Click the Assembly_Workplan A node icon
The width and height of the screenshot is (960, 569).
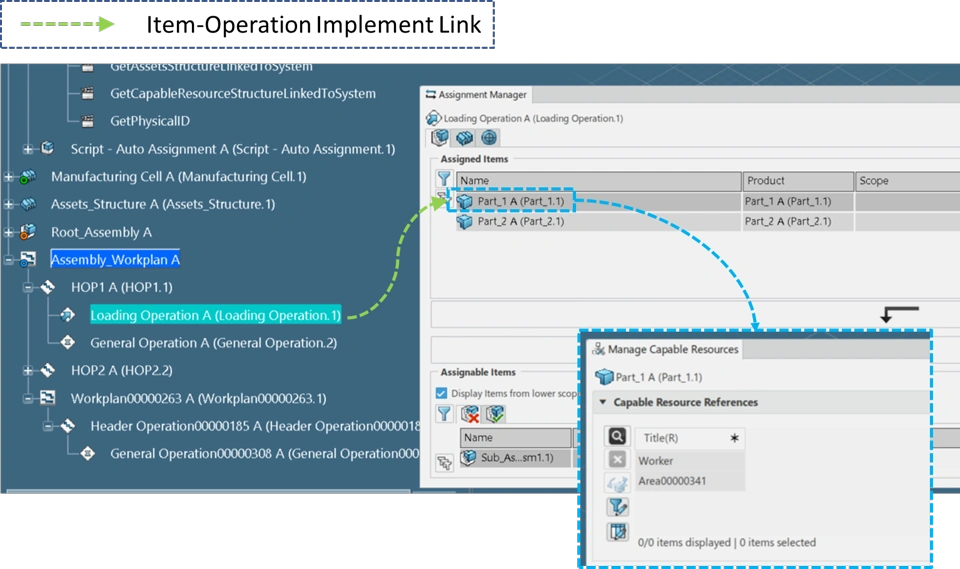coord(28,260)
